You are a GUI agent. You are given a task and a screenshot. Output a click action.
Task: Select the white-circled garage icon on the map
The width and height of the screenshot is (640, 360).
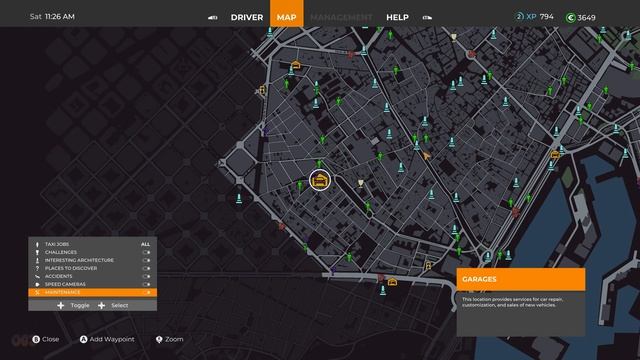[x=320, y=180]
